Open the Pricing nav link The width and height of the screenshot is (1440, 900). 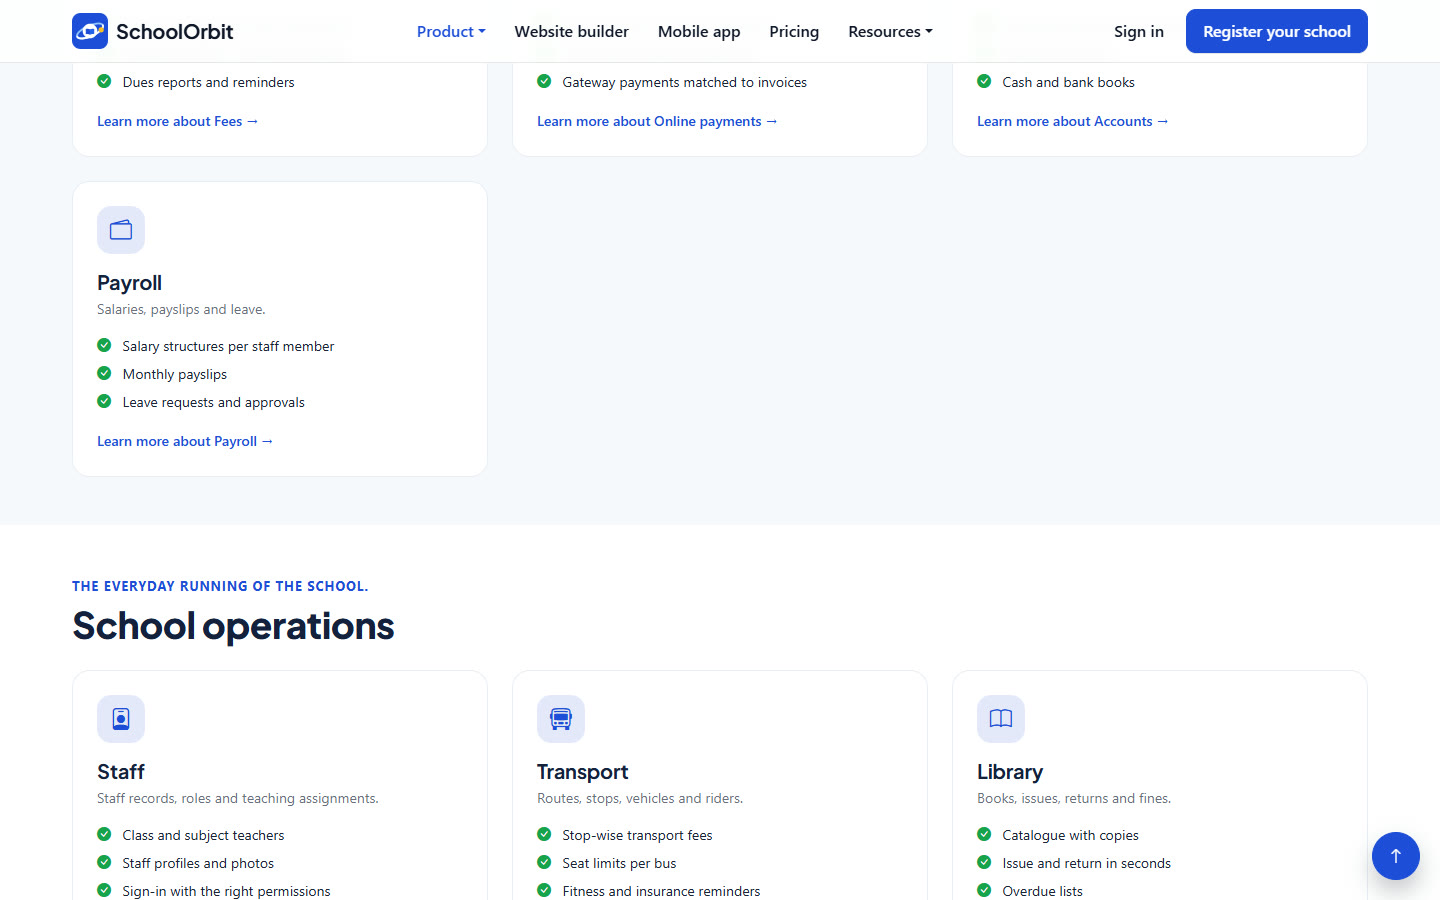tap(794, 31)
